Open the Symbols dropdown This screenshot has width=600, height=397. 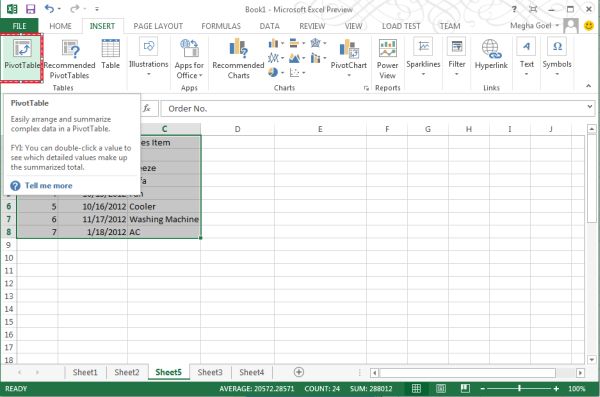(x=557, y=56)
